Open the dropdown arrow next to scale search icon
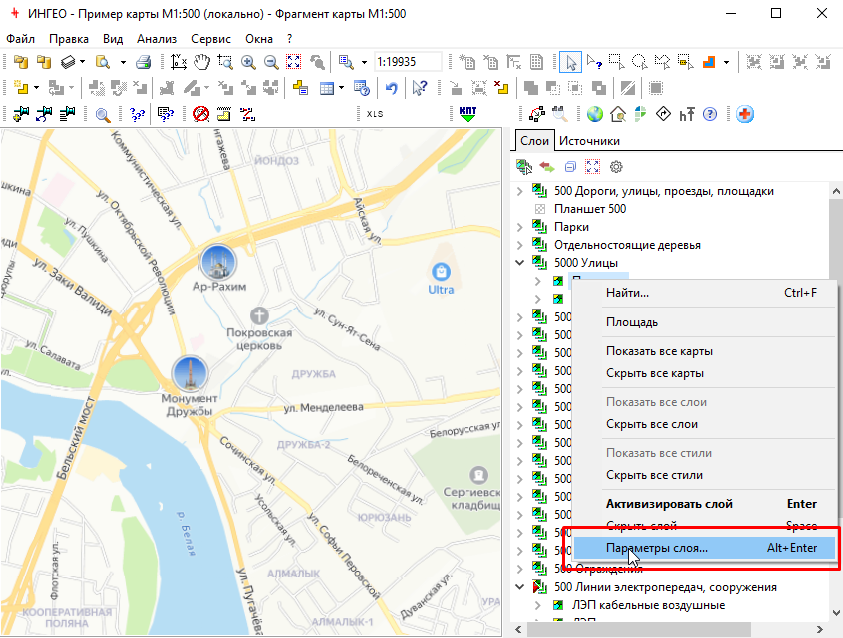The width and height of the screenshot is (843, 638). pos(364,62)
